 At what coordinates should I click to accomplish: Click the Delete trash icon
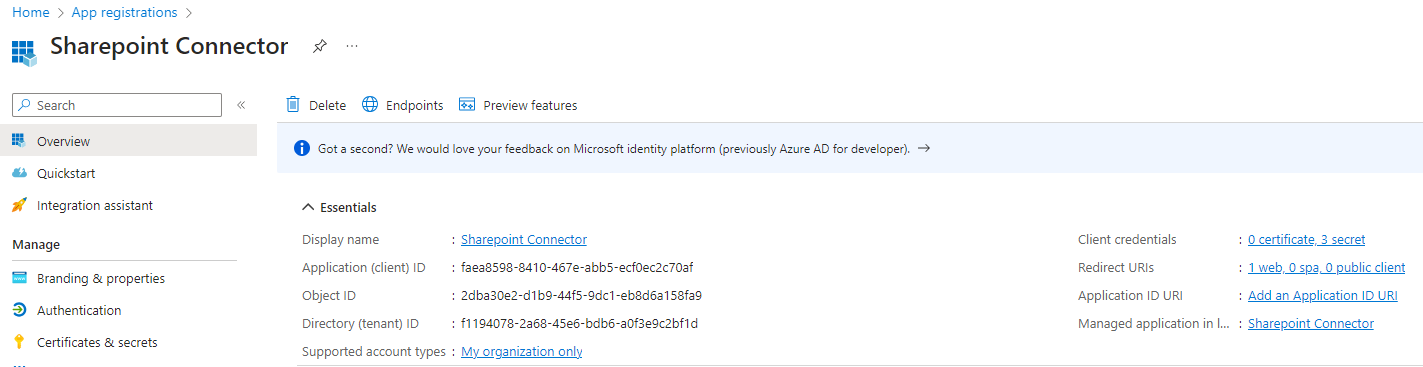[293, 104]
